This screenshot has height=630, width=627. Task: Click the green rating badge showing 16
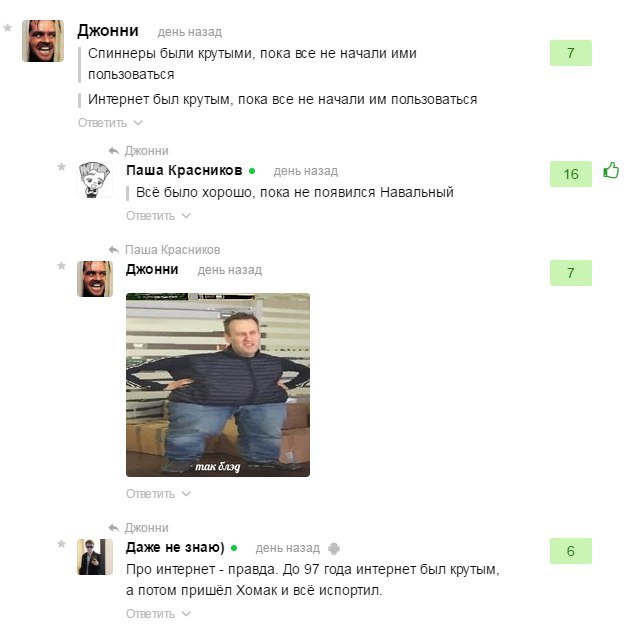coord(571,174)
